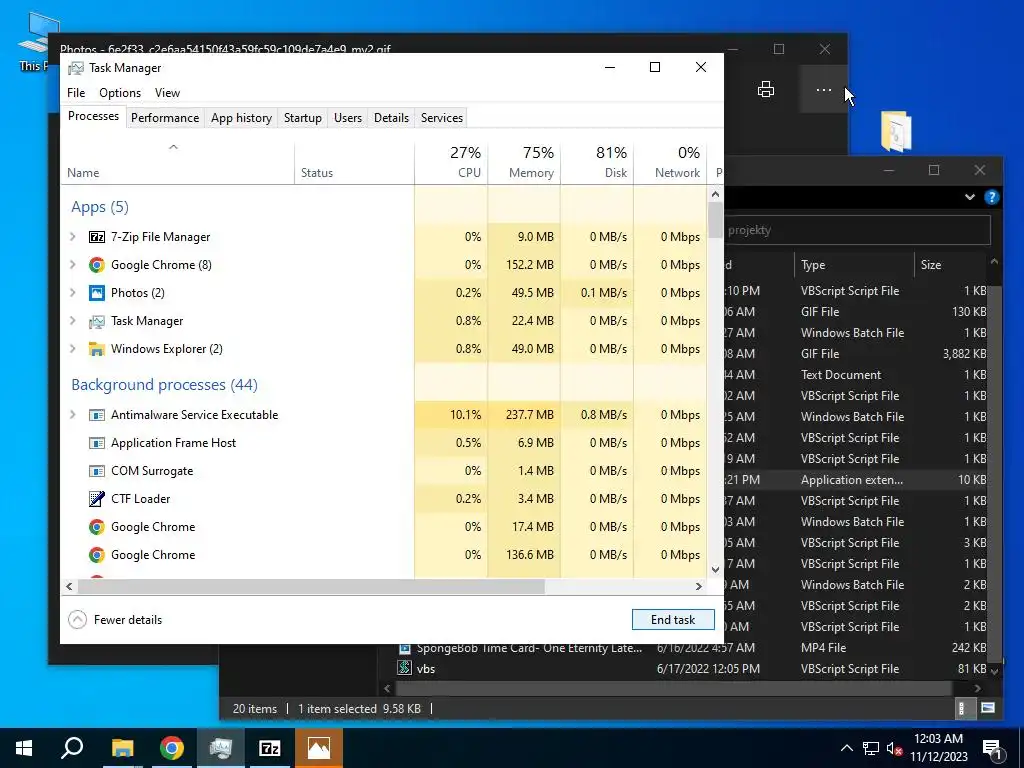
Task: Click the Photos taskbar button
Action: point(319,748)
